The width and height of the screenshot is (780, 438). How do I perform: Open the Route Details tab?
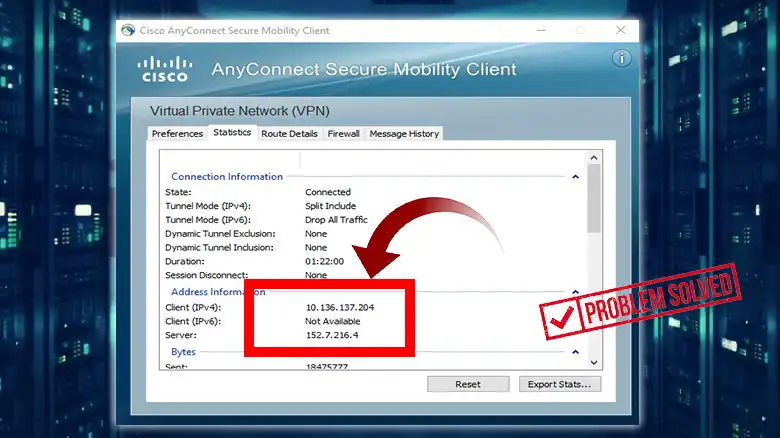click(289, 133)
